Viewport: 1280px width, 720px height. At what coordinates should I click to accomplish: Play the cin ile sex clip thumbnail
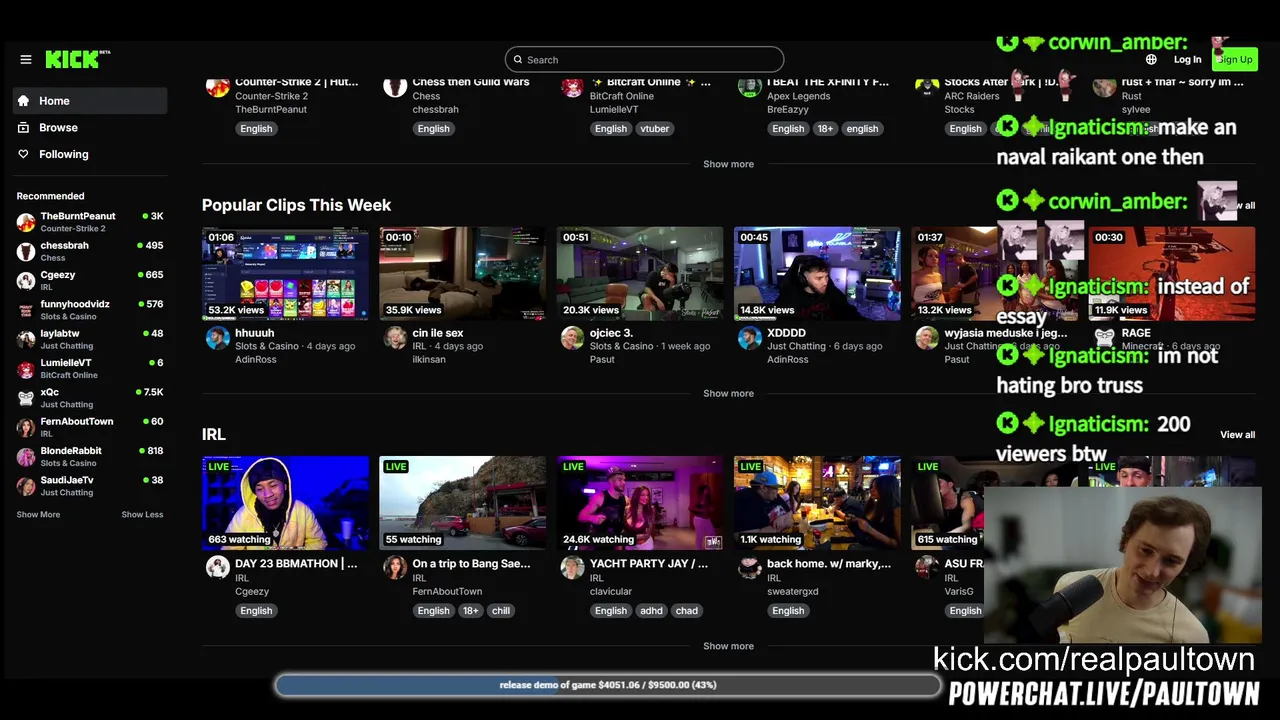click(x=462, y=273)
